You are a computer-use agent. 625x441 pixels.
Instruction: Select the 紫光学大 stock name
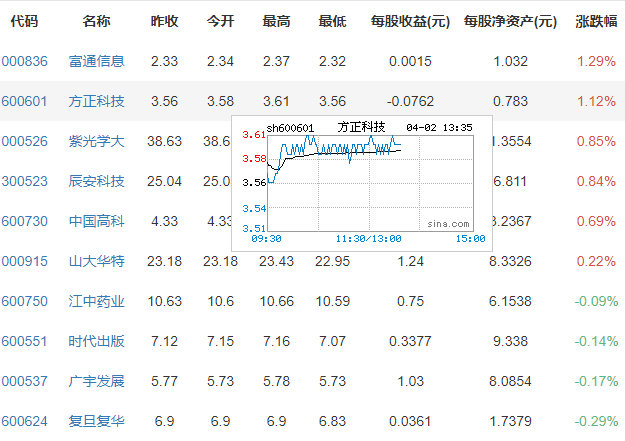(x=96, y=141)
